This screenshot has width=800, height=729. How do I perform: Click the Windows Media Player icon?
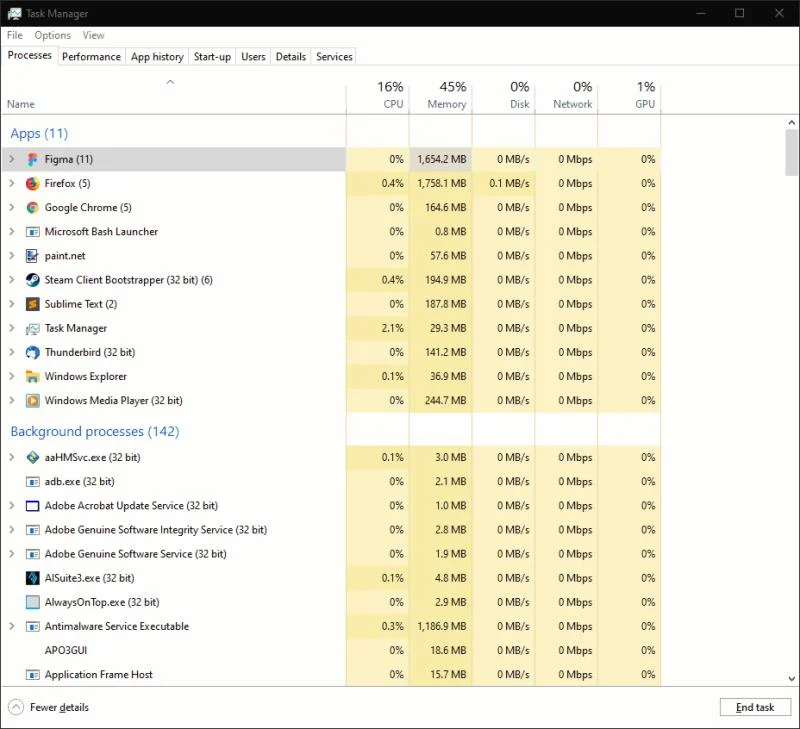click(x=33, y=401)
